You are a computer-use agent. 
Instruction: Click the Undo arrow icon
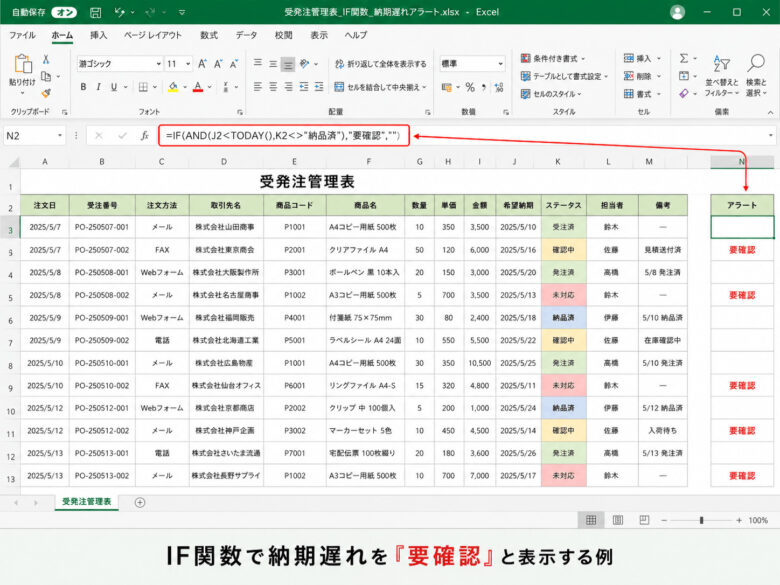120,12
